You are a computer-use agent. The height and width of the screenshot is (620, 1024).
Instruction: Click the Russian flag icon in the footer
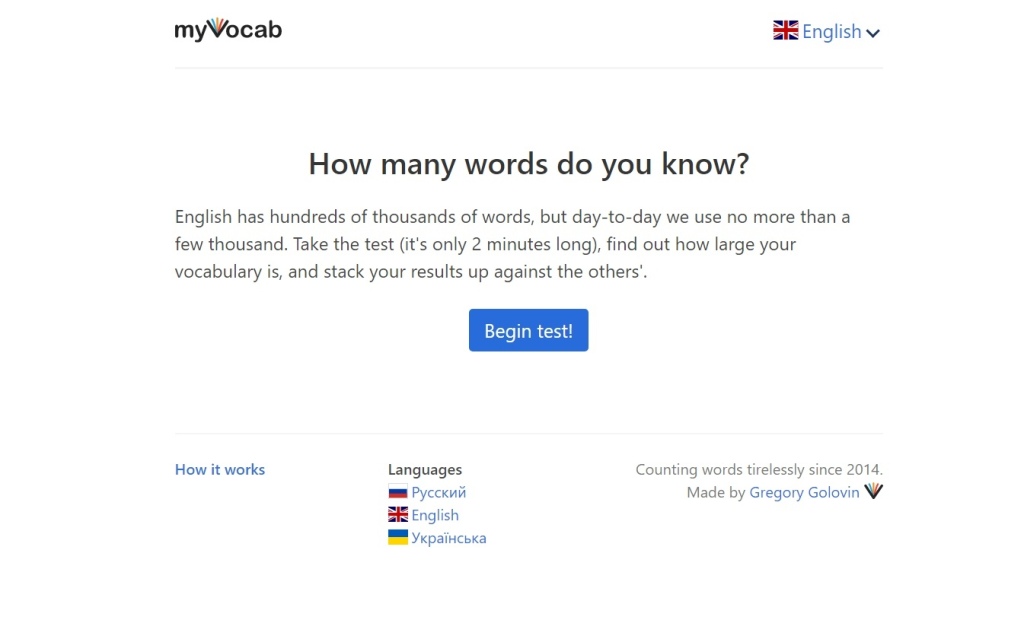click(398, 492)
